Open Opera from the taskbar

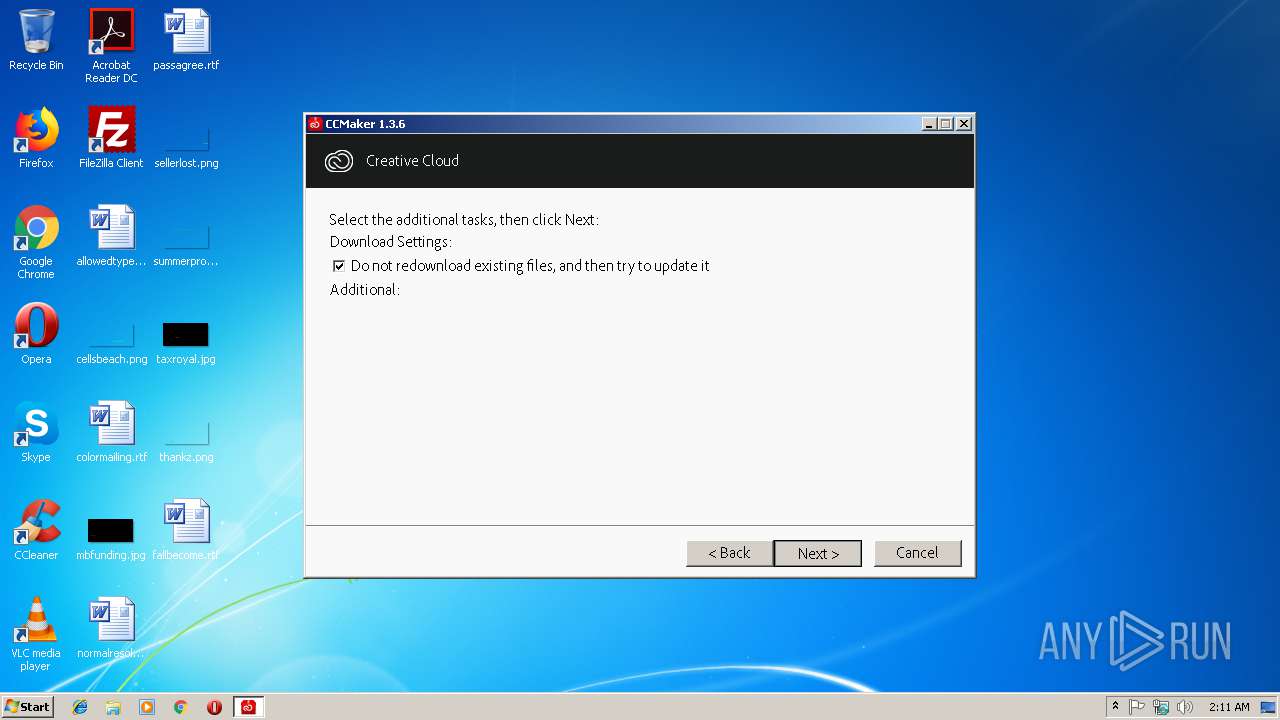(214, 707)
